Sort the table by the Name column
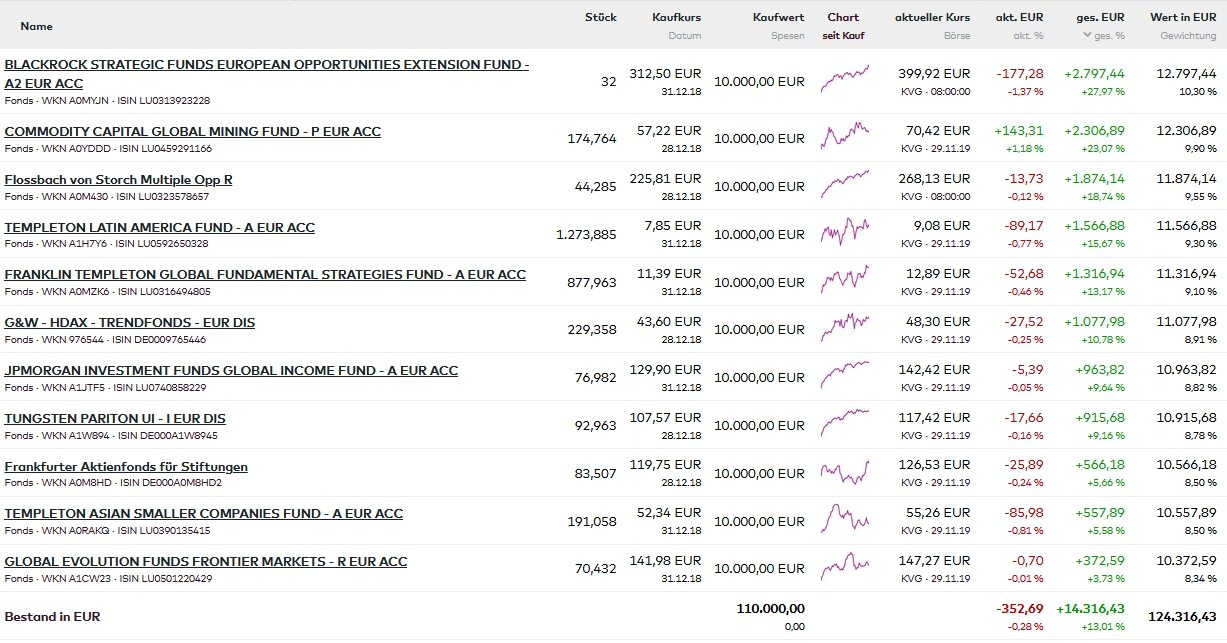Image resolution: width=1227 pixels, height=643 pixels. coord(37,26)
